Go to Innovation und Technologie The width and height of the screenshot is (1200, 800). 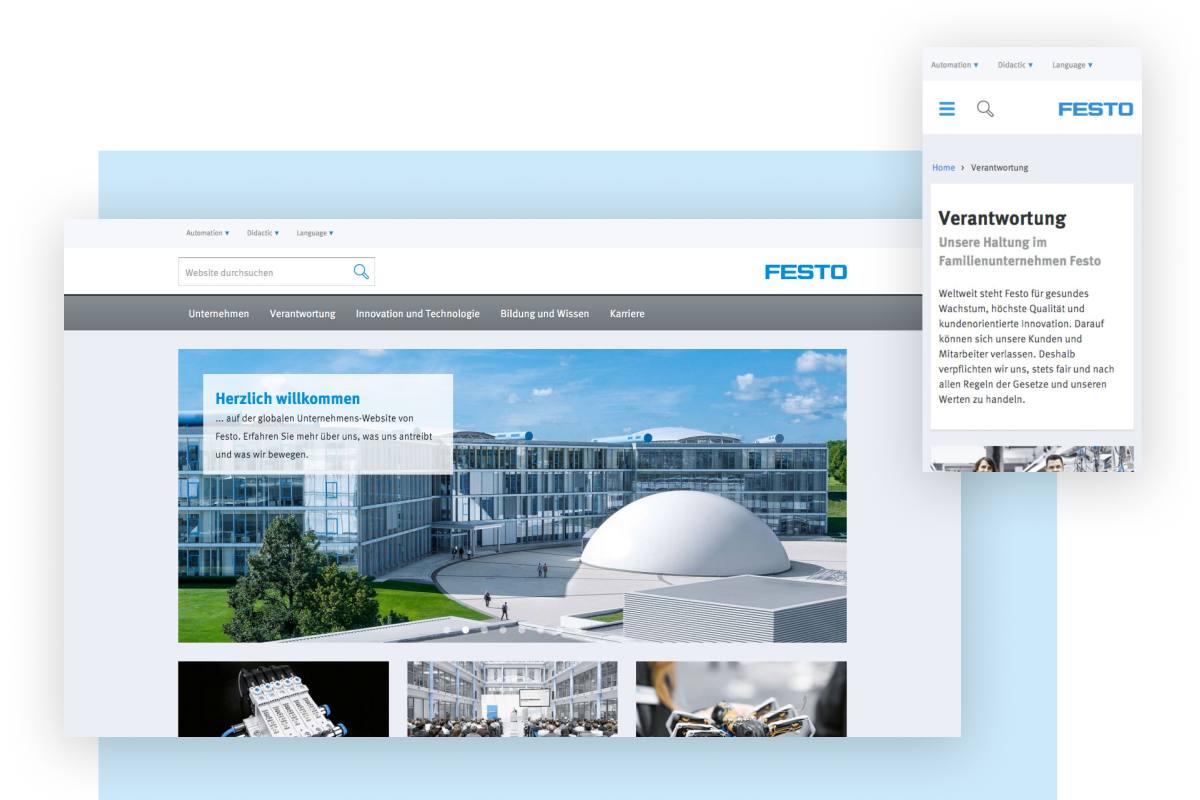417,314
